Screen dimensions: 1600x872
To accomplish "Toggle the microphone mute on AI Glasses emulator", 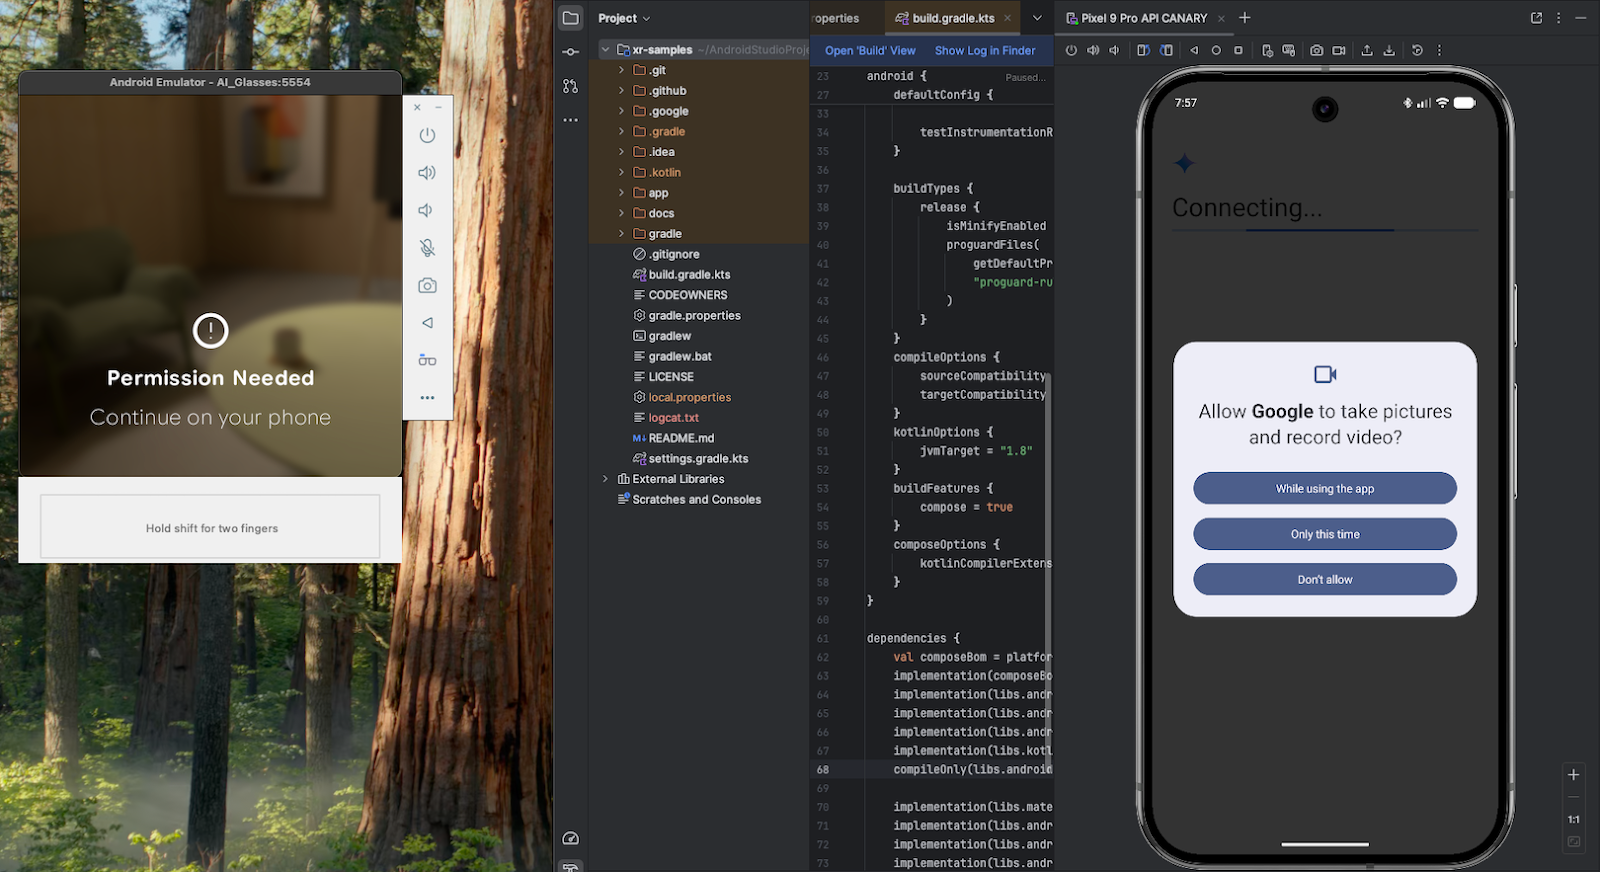I will click(x=427, y=248).
